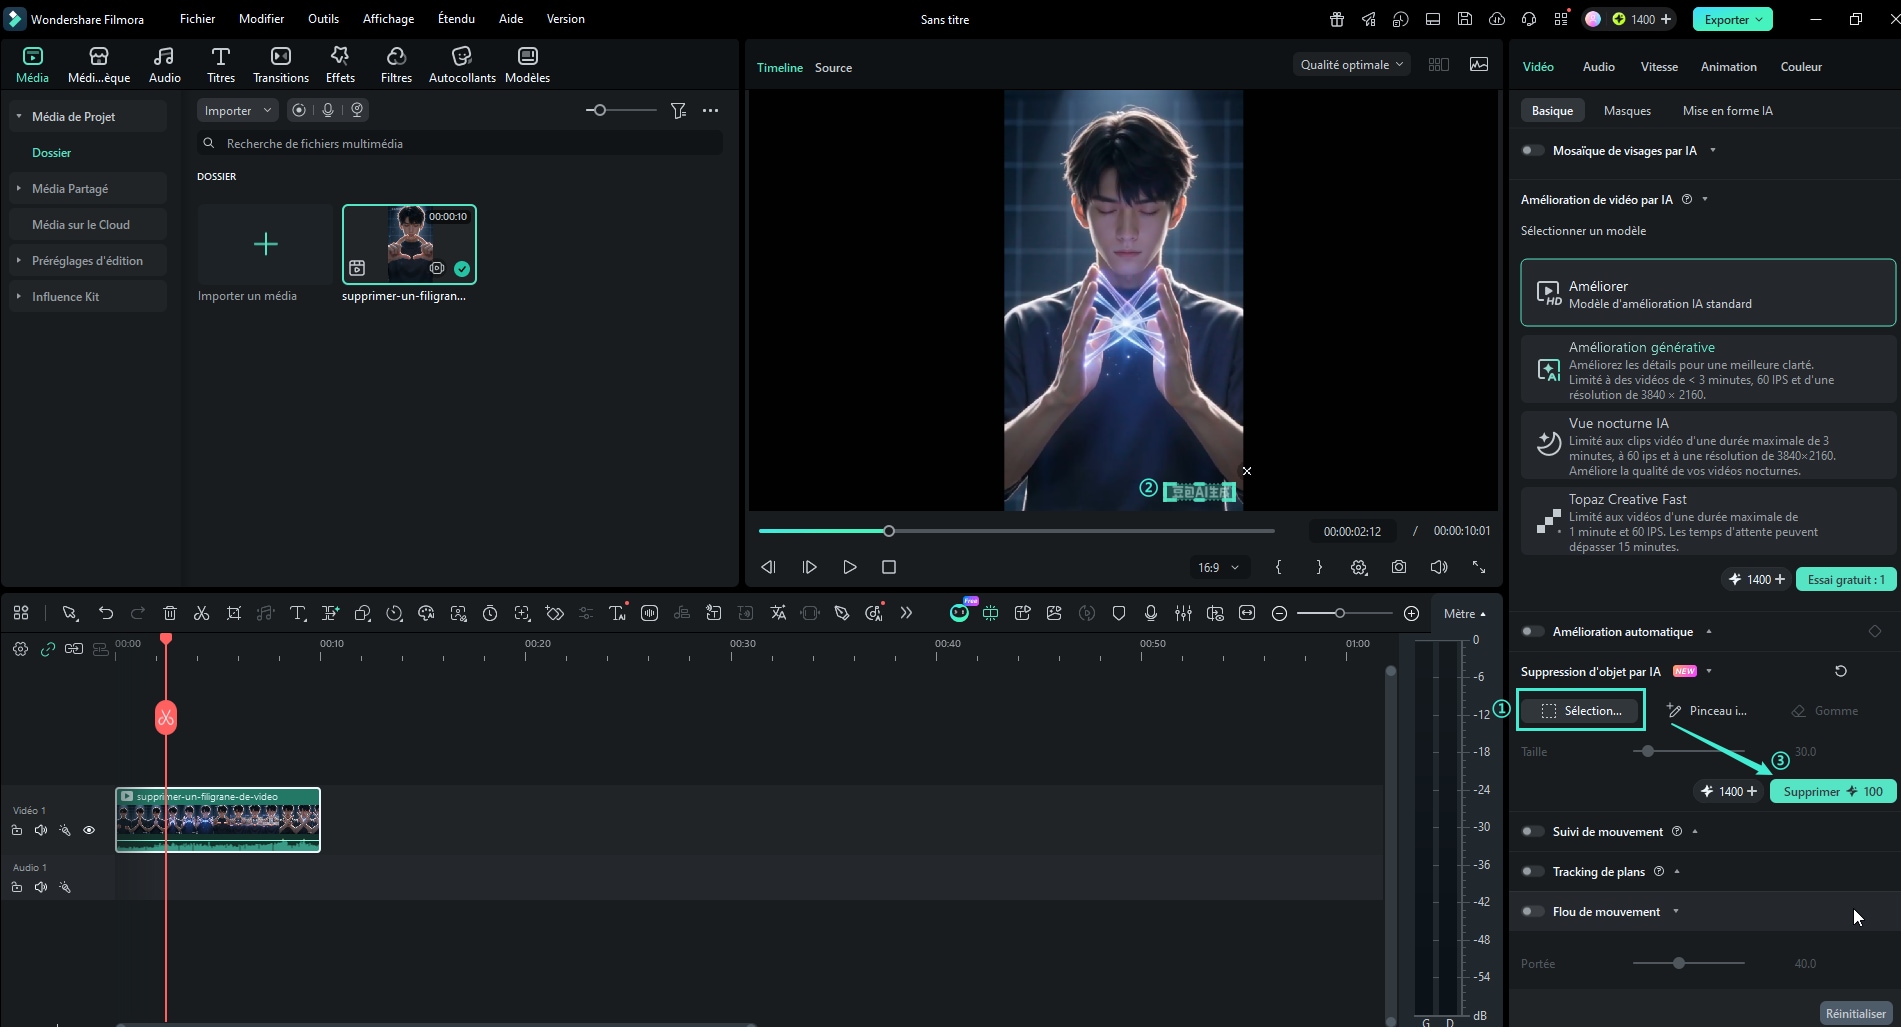Step back one frame in preview
The height and width of the screenshot is (1027, 1901).
click(x=768, y=567)
